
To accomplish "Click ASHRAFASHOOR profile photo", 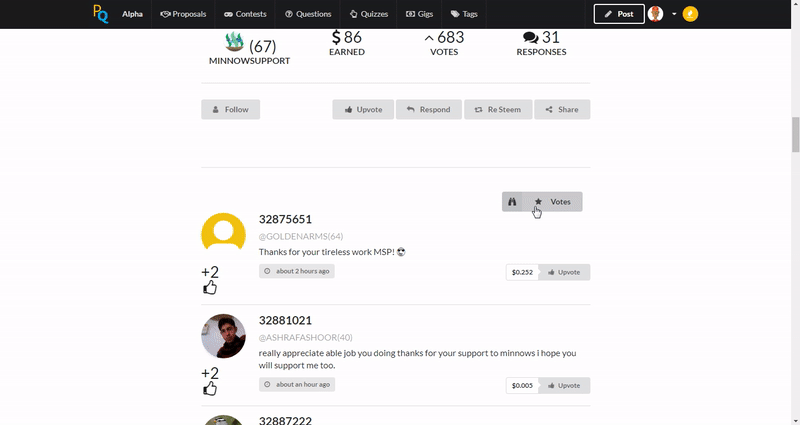I will (x=223, y=336).
